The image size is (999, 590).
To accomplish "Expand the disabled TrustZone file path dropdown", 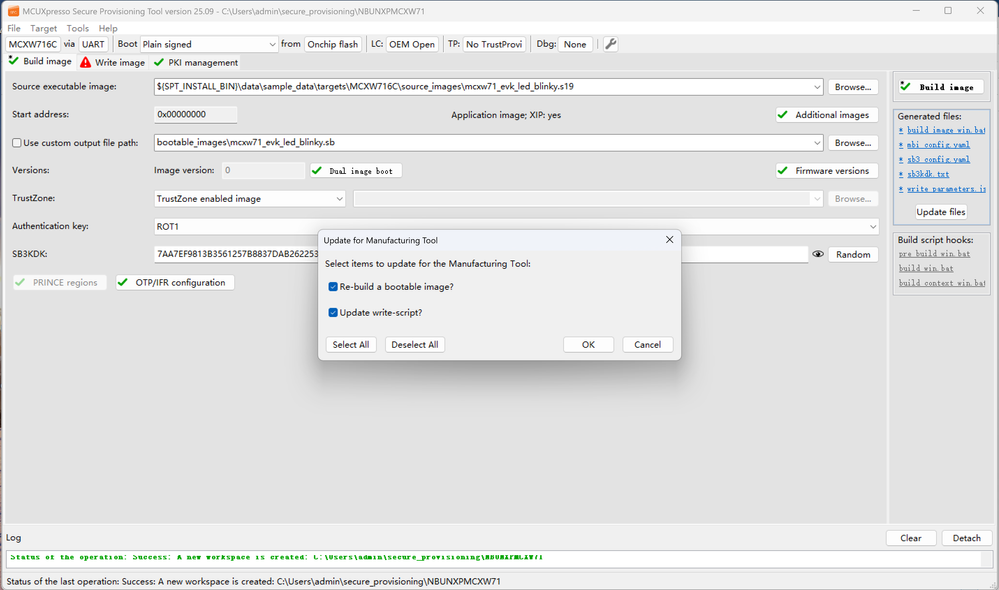I will pos(817,199).
